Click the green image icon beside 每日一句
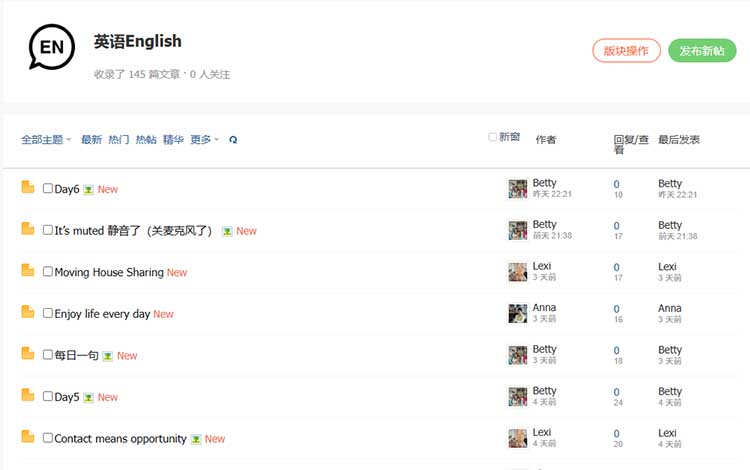The height and width of the screenshot is (470, 750). (x=107, y=356)
